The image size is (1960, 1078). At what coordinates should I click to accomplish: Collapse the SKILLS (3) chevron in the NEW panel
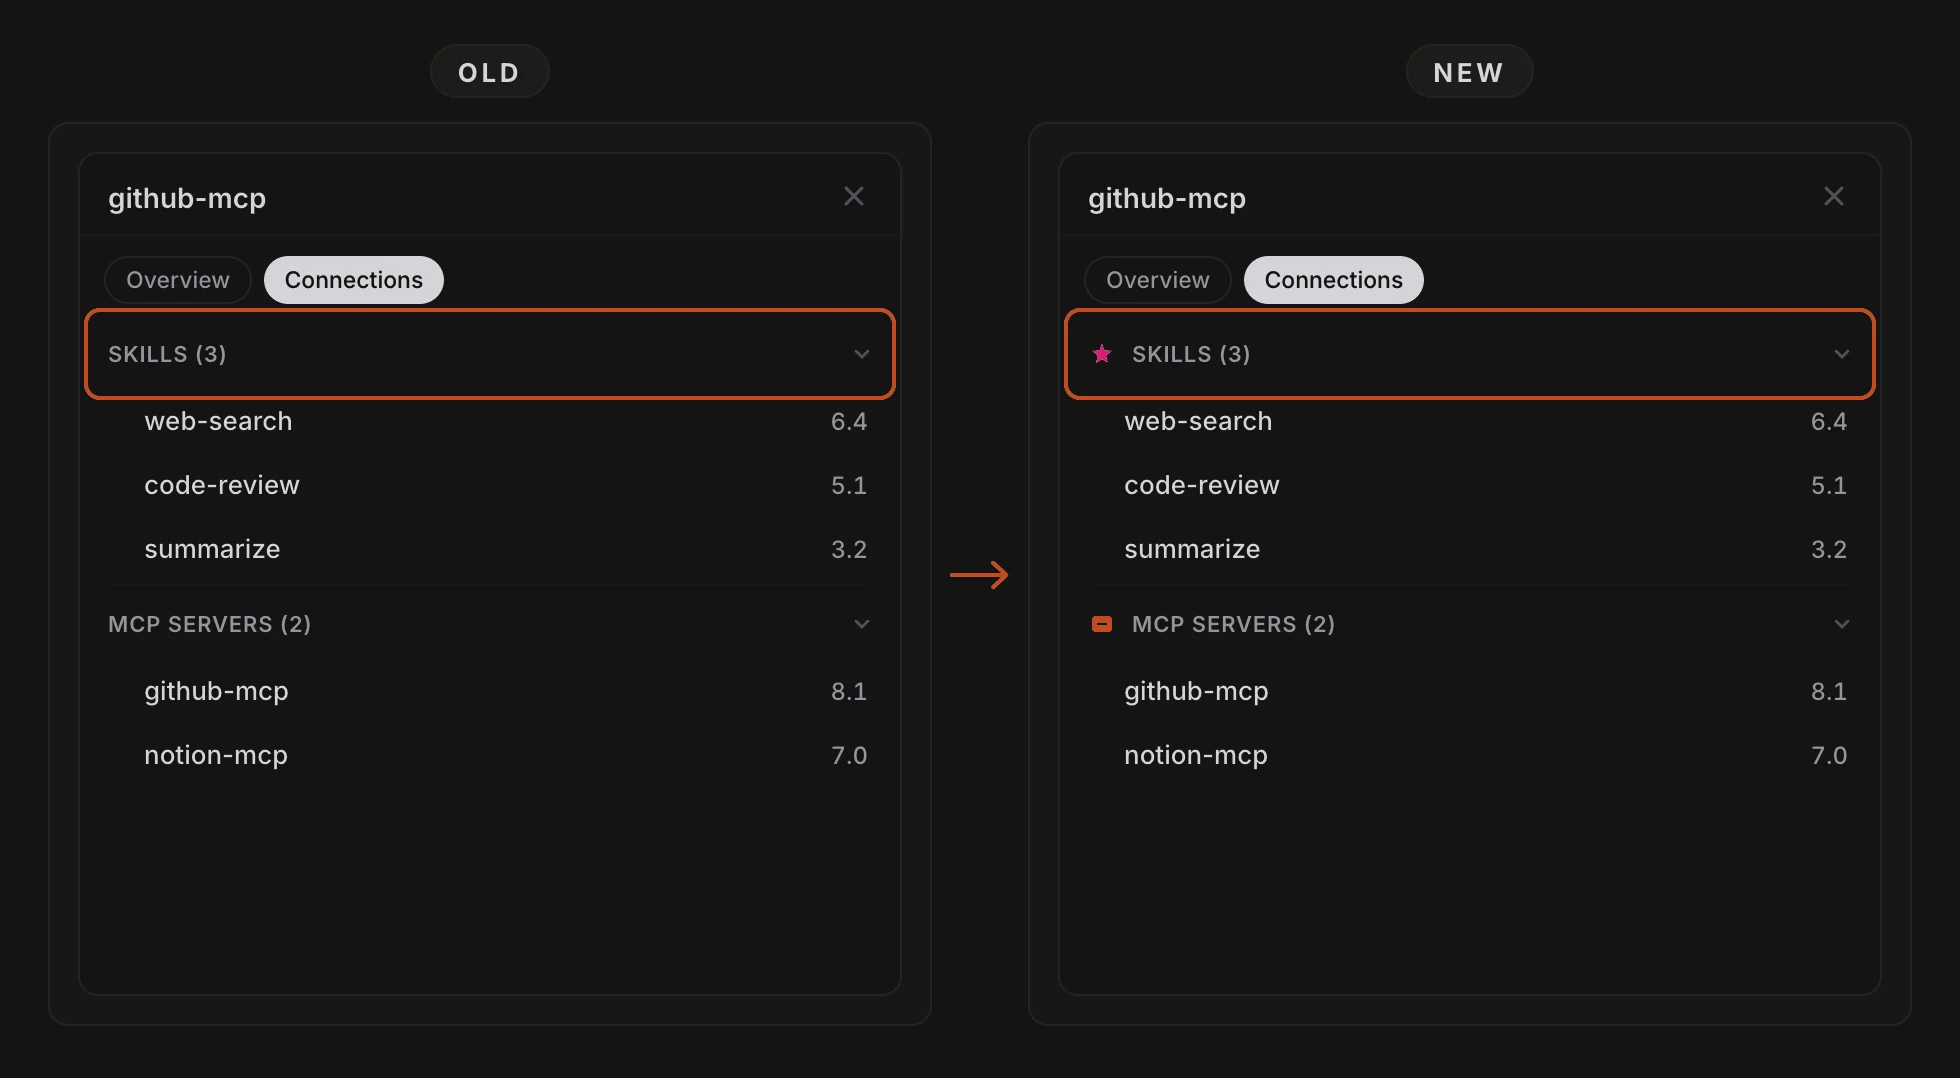(1842, 354)
